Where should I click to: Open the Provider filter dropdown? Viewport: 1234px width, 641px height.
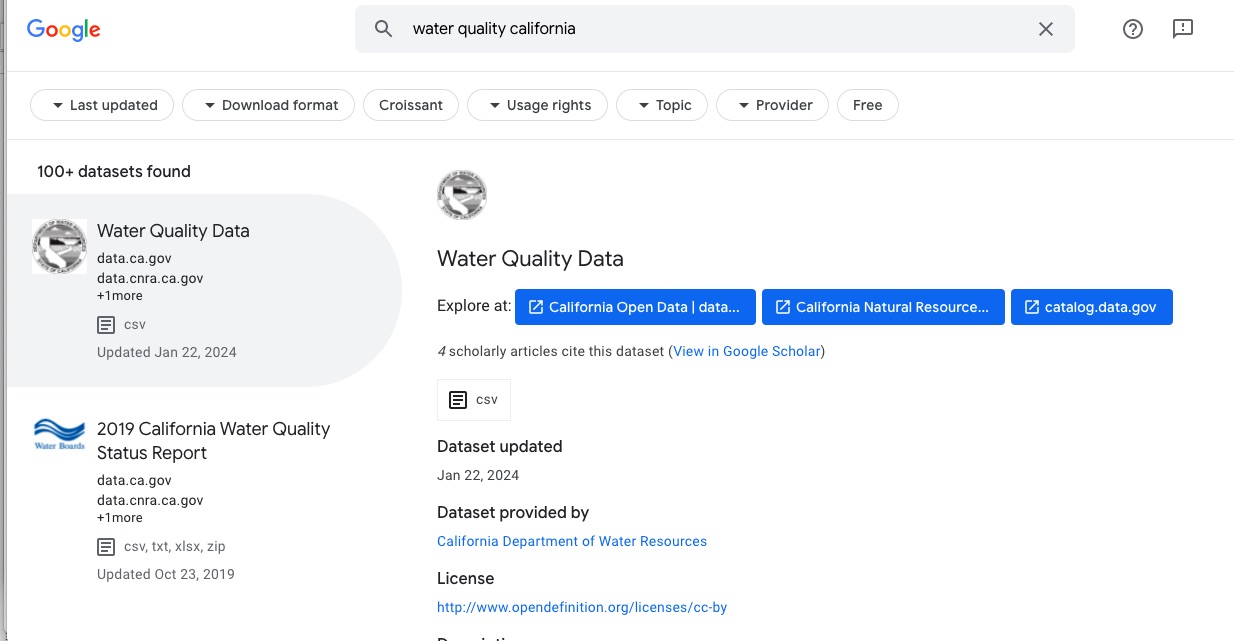click(x=771, y=104)
